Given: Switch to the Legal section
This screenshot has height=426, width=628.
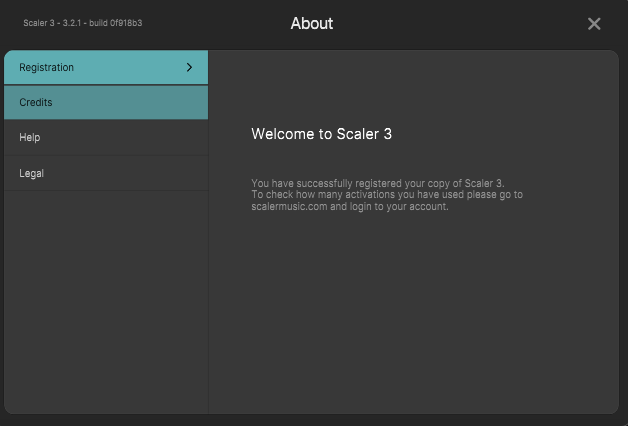Looking at the screenshot, I should tap(106, 173).
